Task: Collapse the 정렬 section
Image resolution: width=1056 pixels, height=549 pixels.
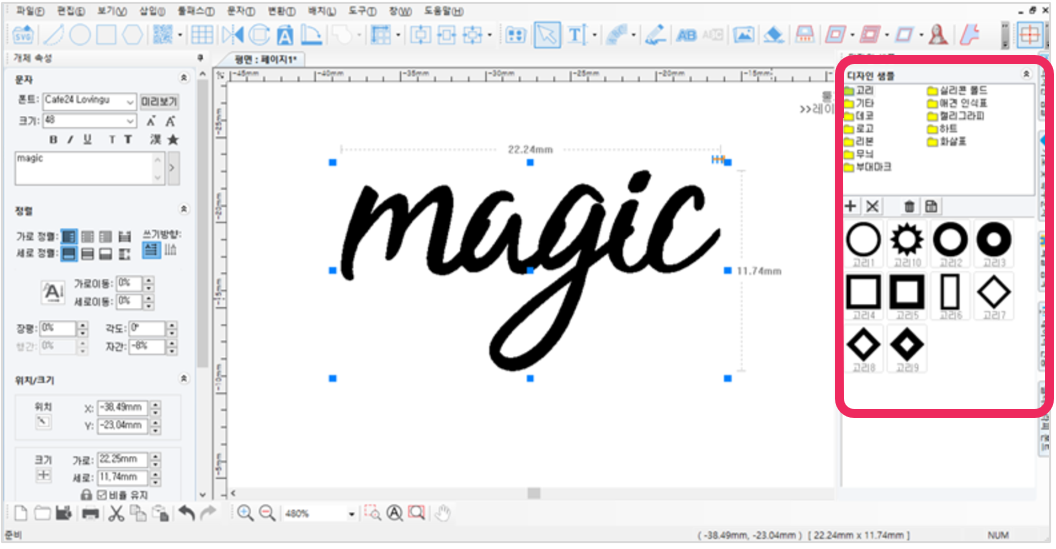Action: (183, 209)
